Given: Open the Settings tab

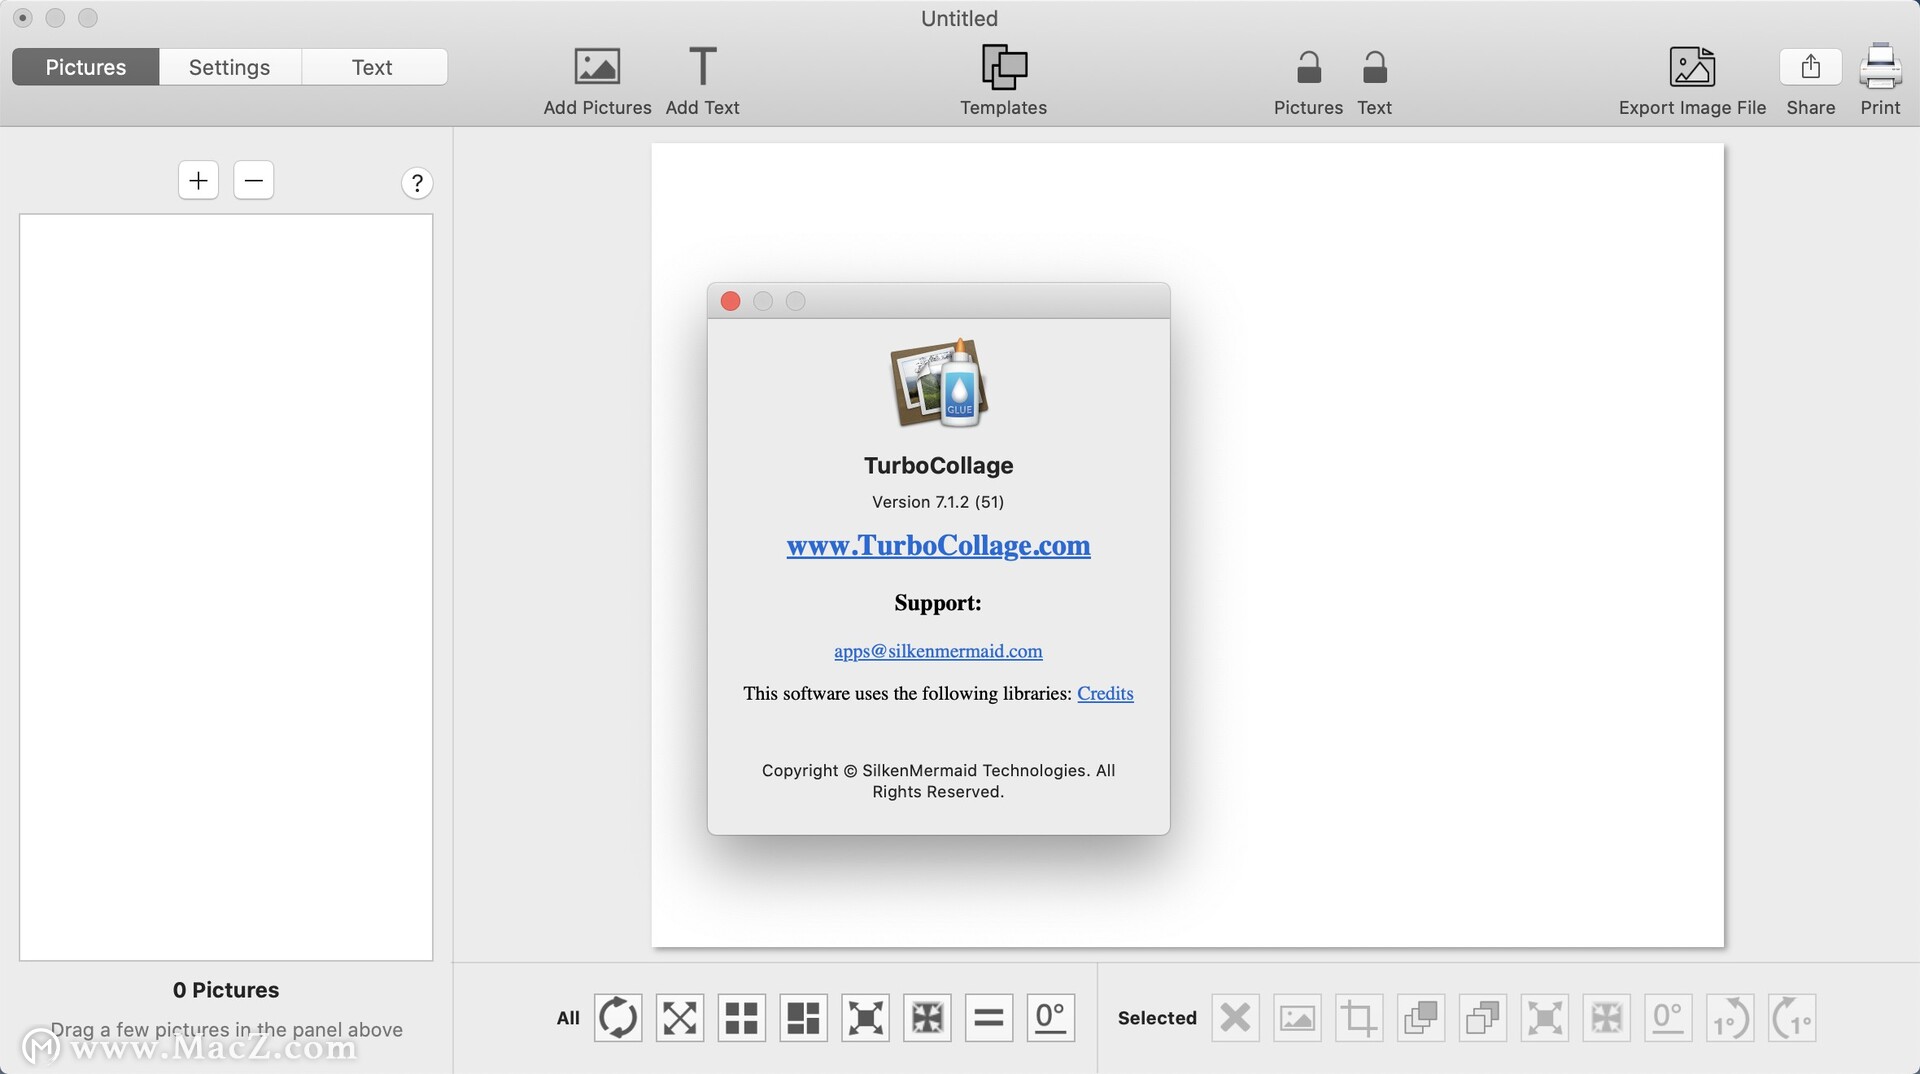Looking at the screenshot, I should click(x=230, y=67).
